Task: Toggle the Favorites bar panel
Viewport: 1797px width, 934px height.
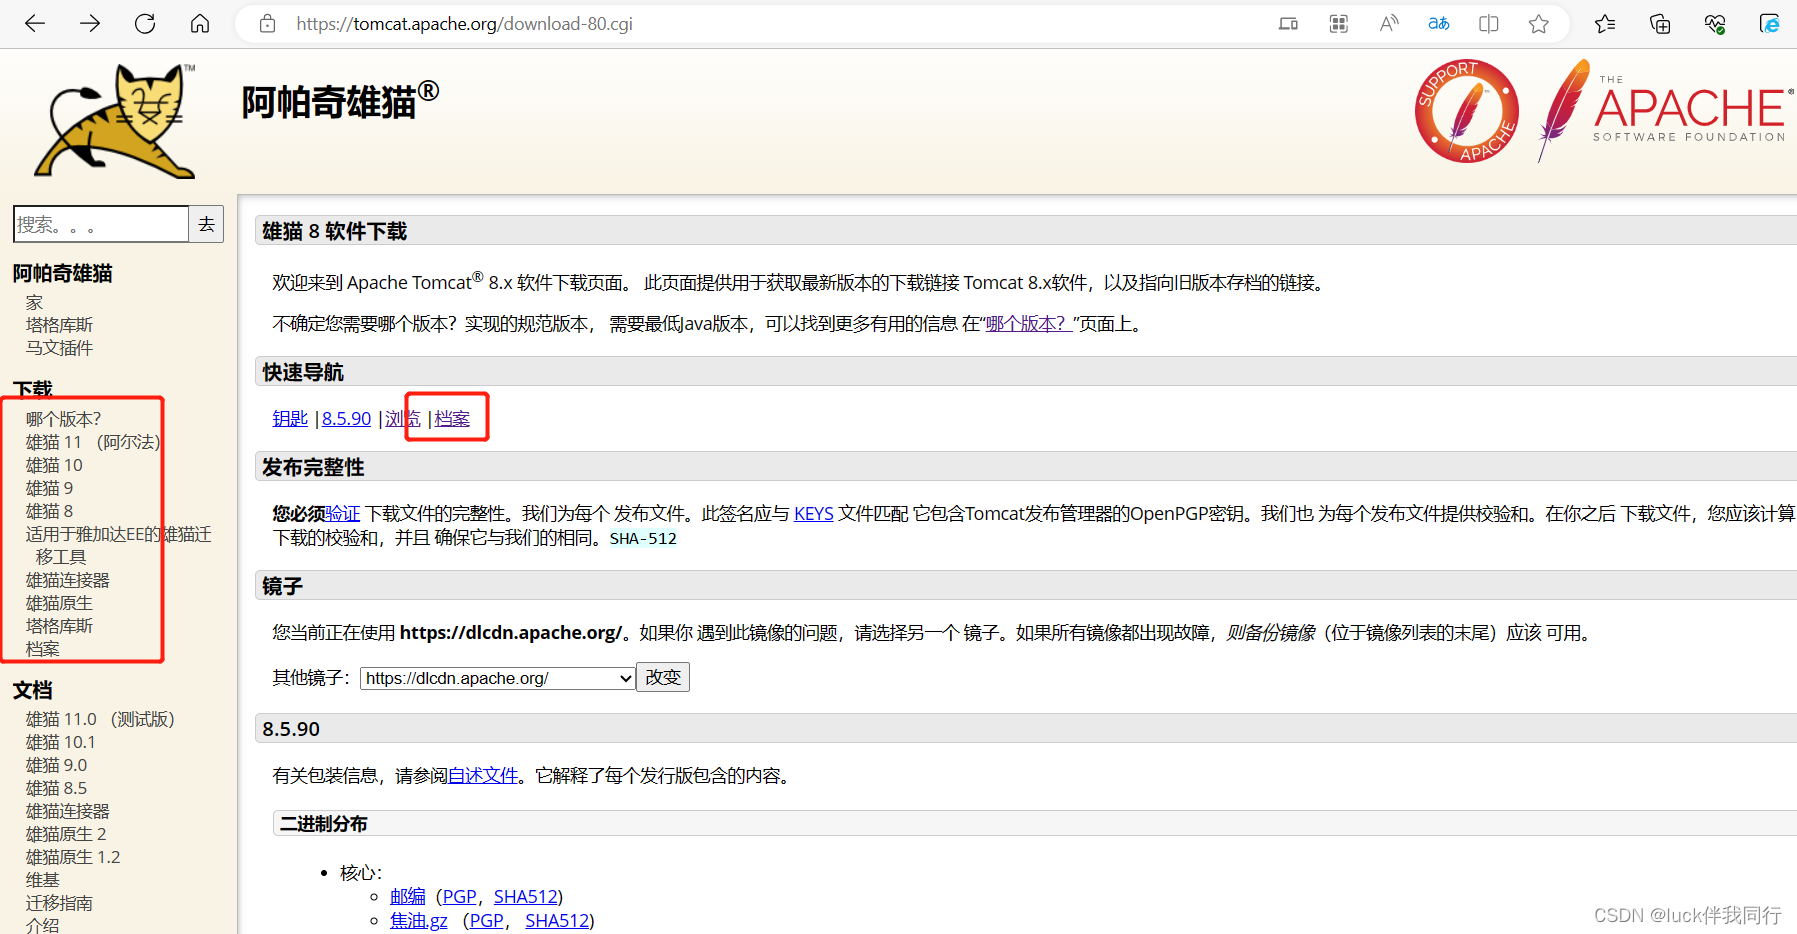Action: pos(1605,23)
